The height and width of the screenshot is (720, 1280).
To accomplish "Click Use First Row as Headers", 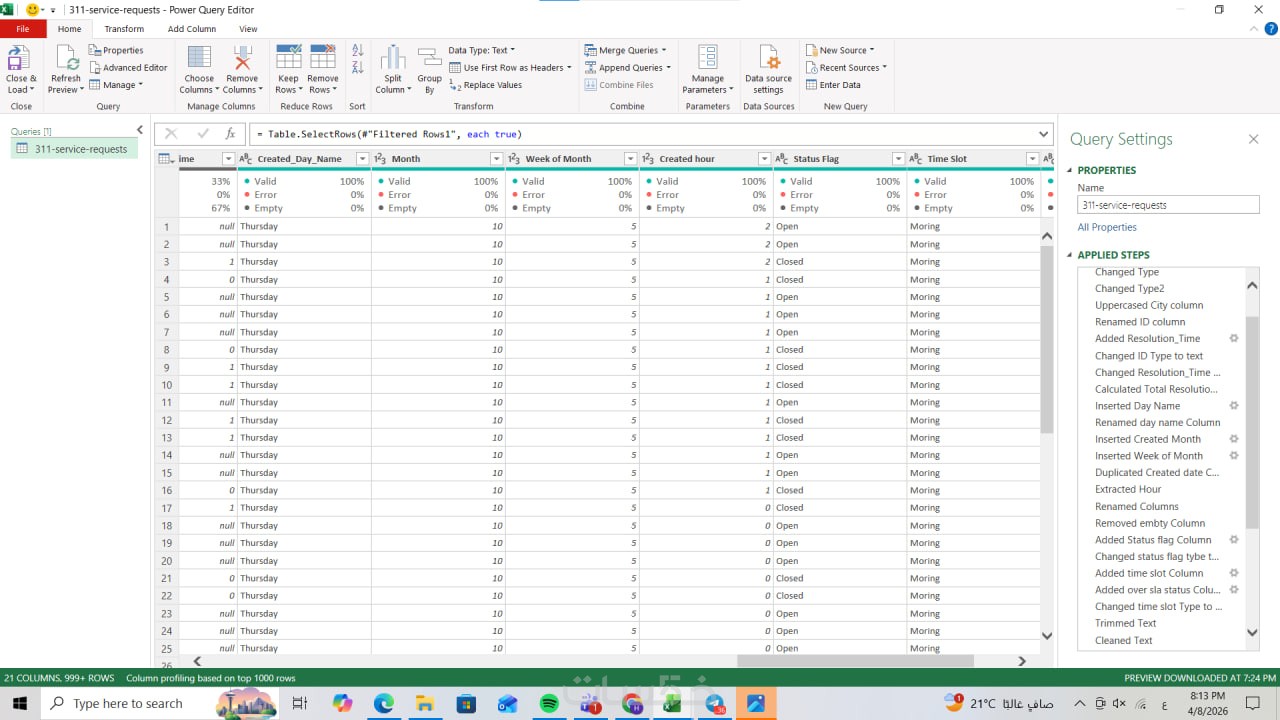I will point(510,68).
